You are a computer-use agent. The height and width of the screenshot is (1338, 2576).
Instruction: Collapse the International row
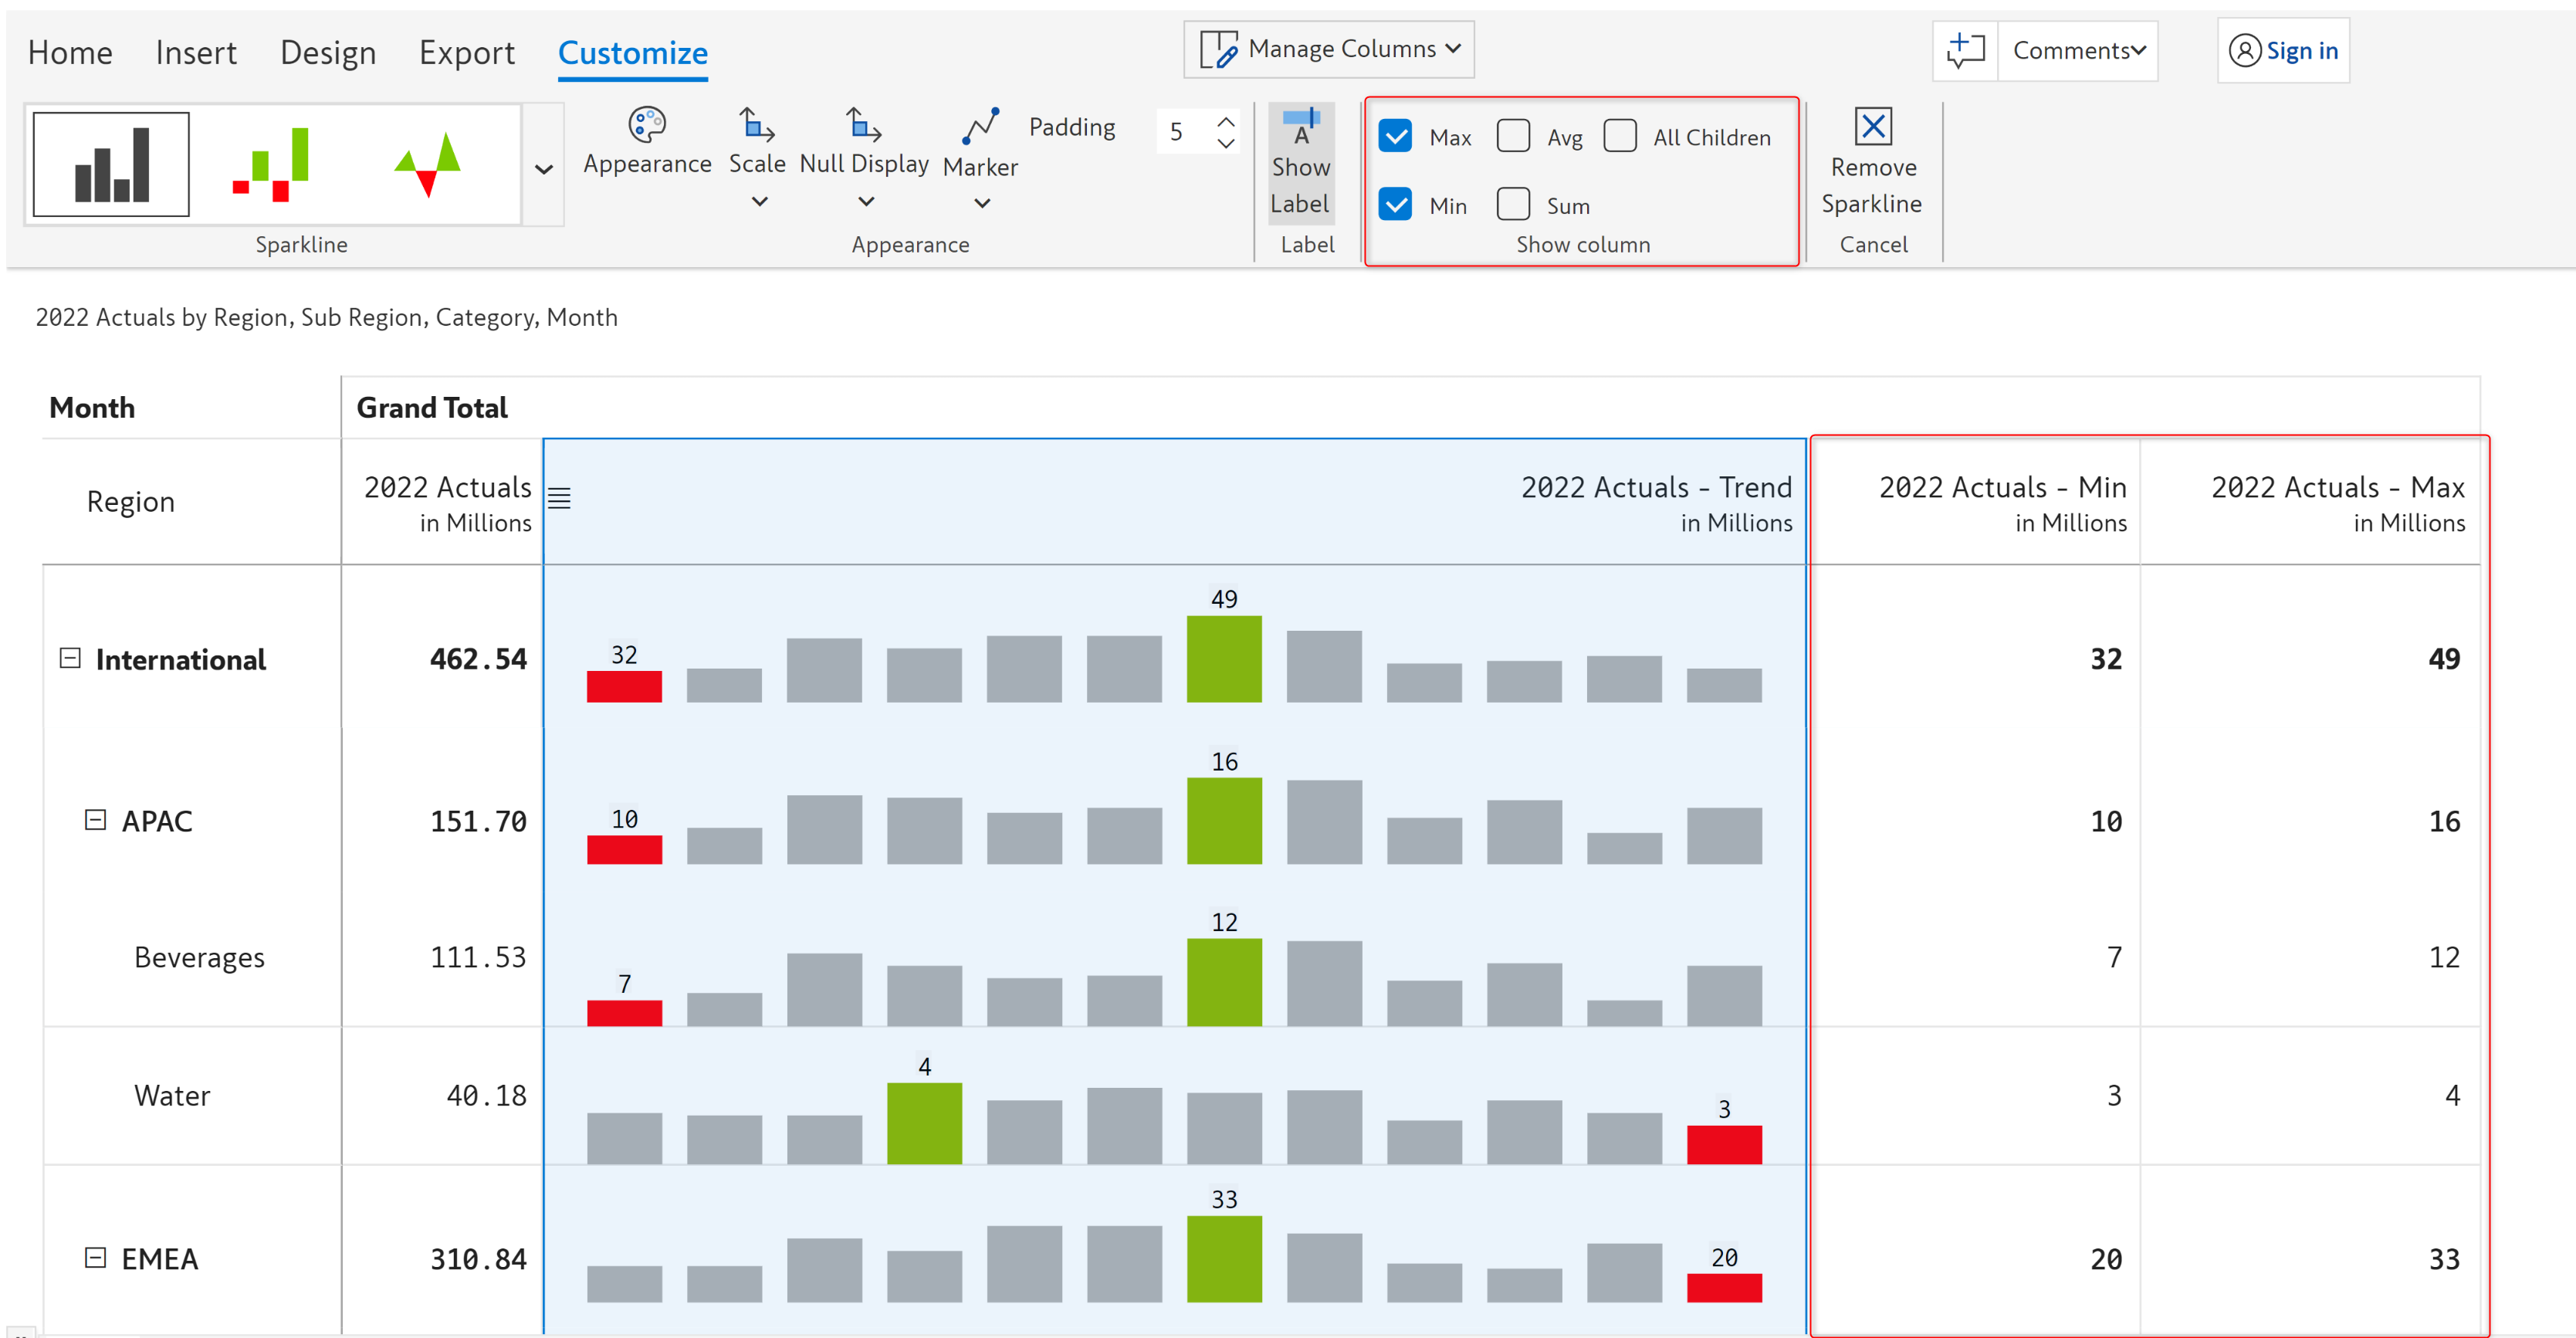click(x=70, y=658)
